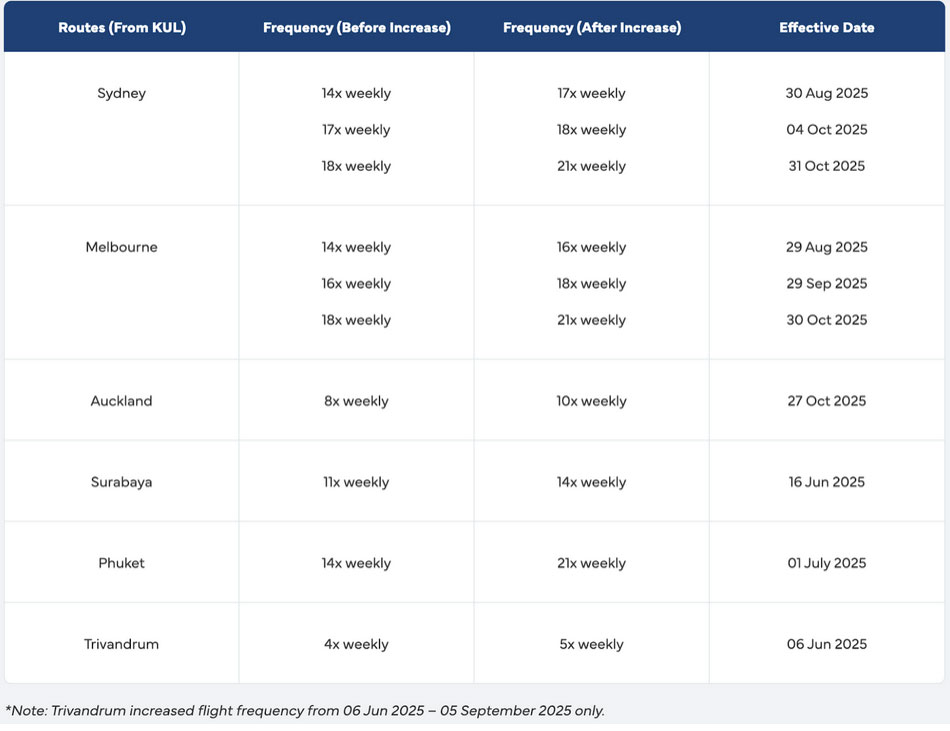Click Surabaya's 11x weekly before frequency
The image size is (950, 731).
coord(356,482)
